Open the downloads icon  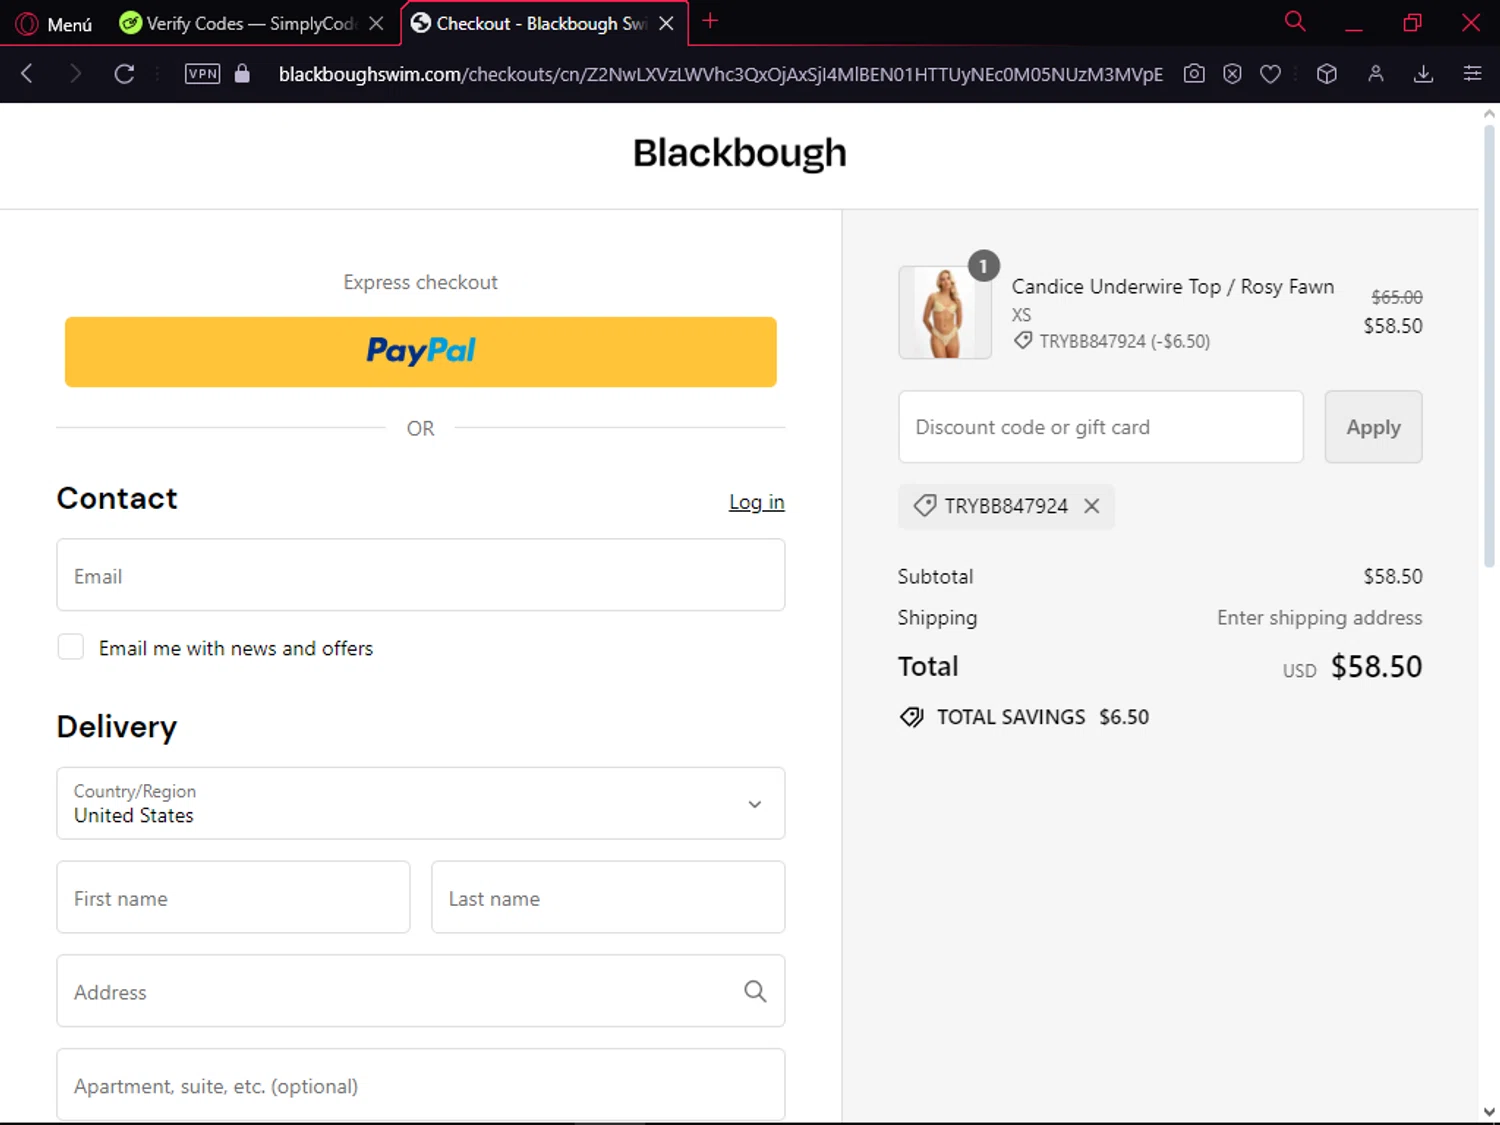click(x=1424, y=73)
